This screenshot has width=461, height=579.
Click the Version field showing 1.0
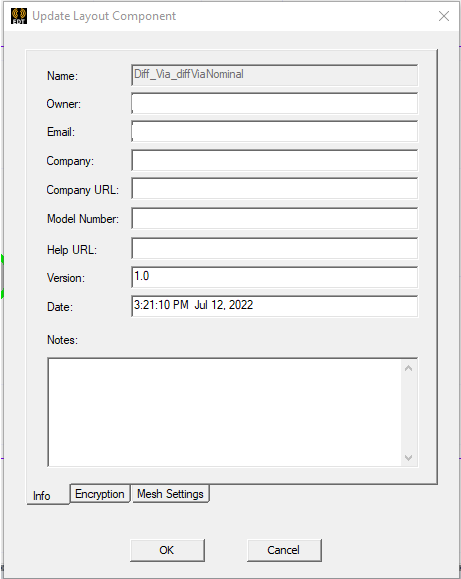coord(274,277)
